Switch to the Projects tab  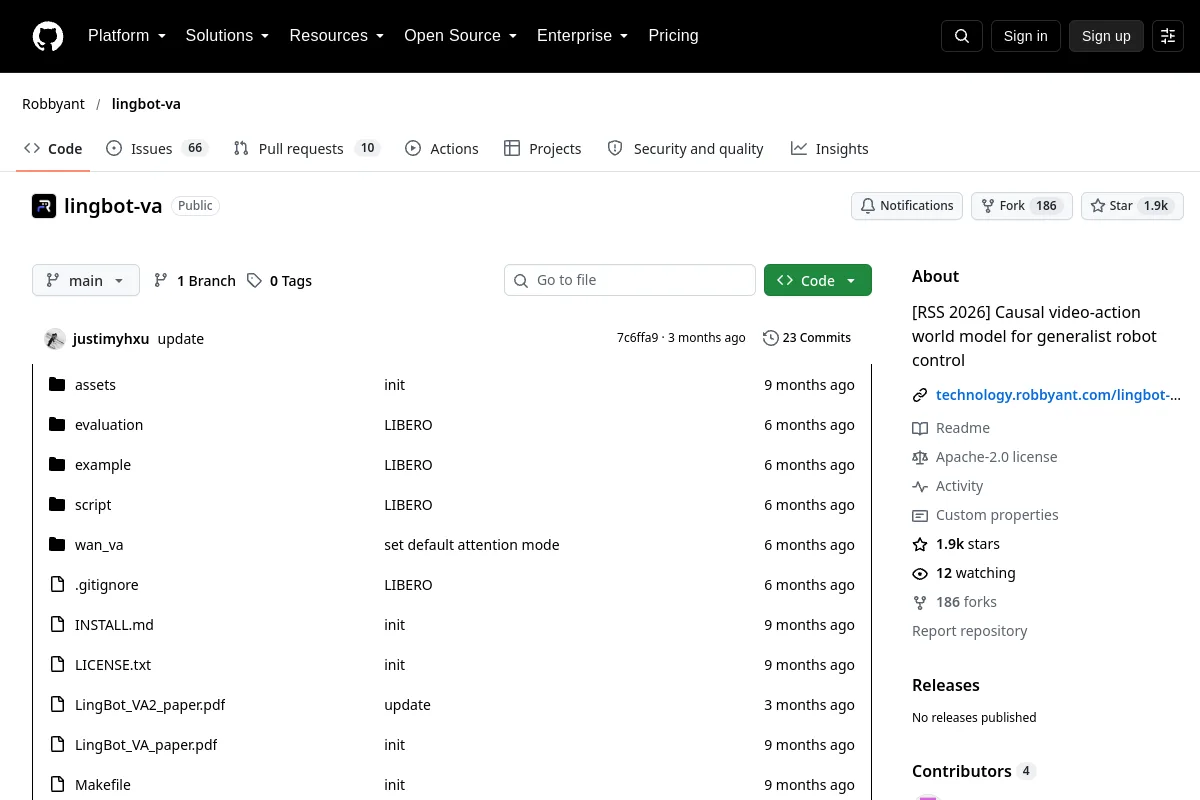(x=543, y=149)
